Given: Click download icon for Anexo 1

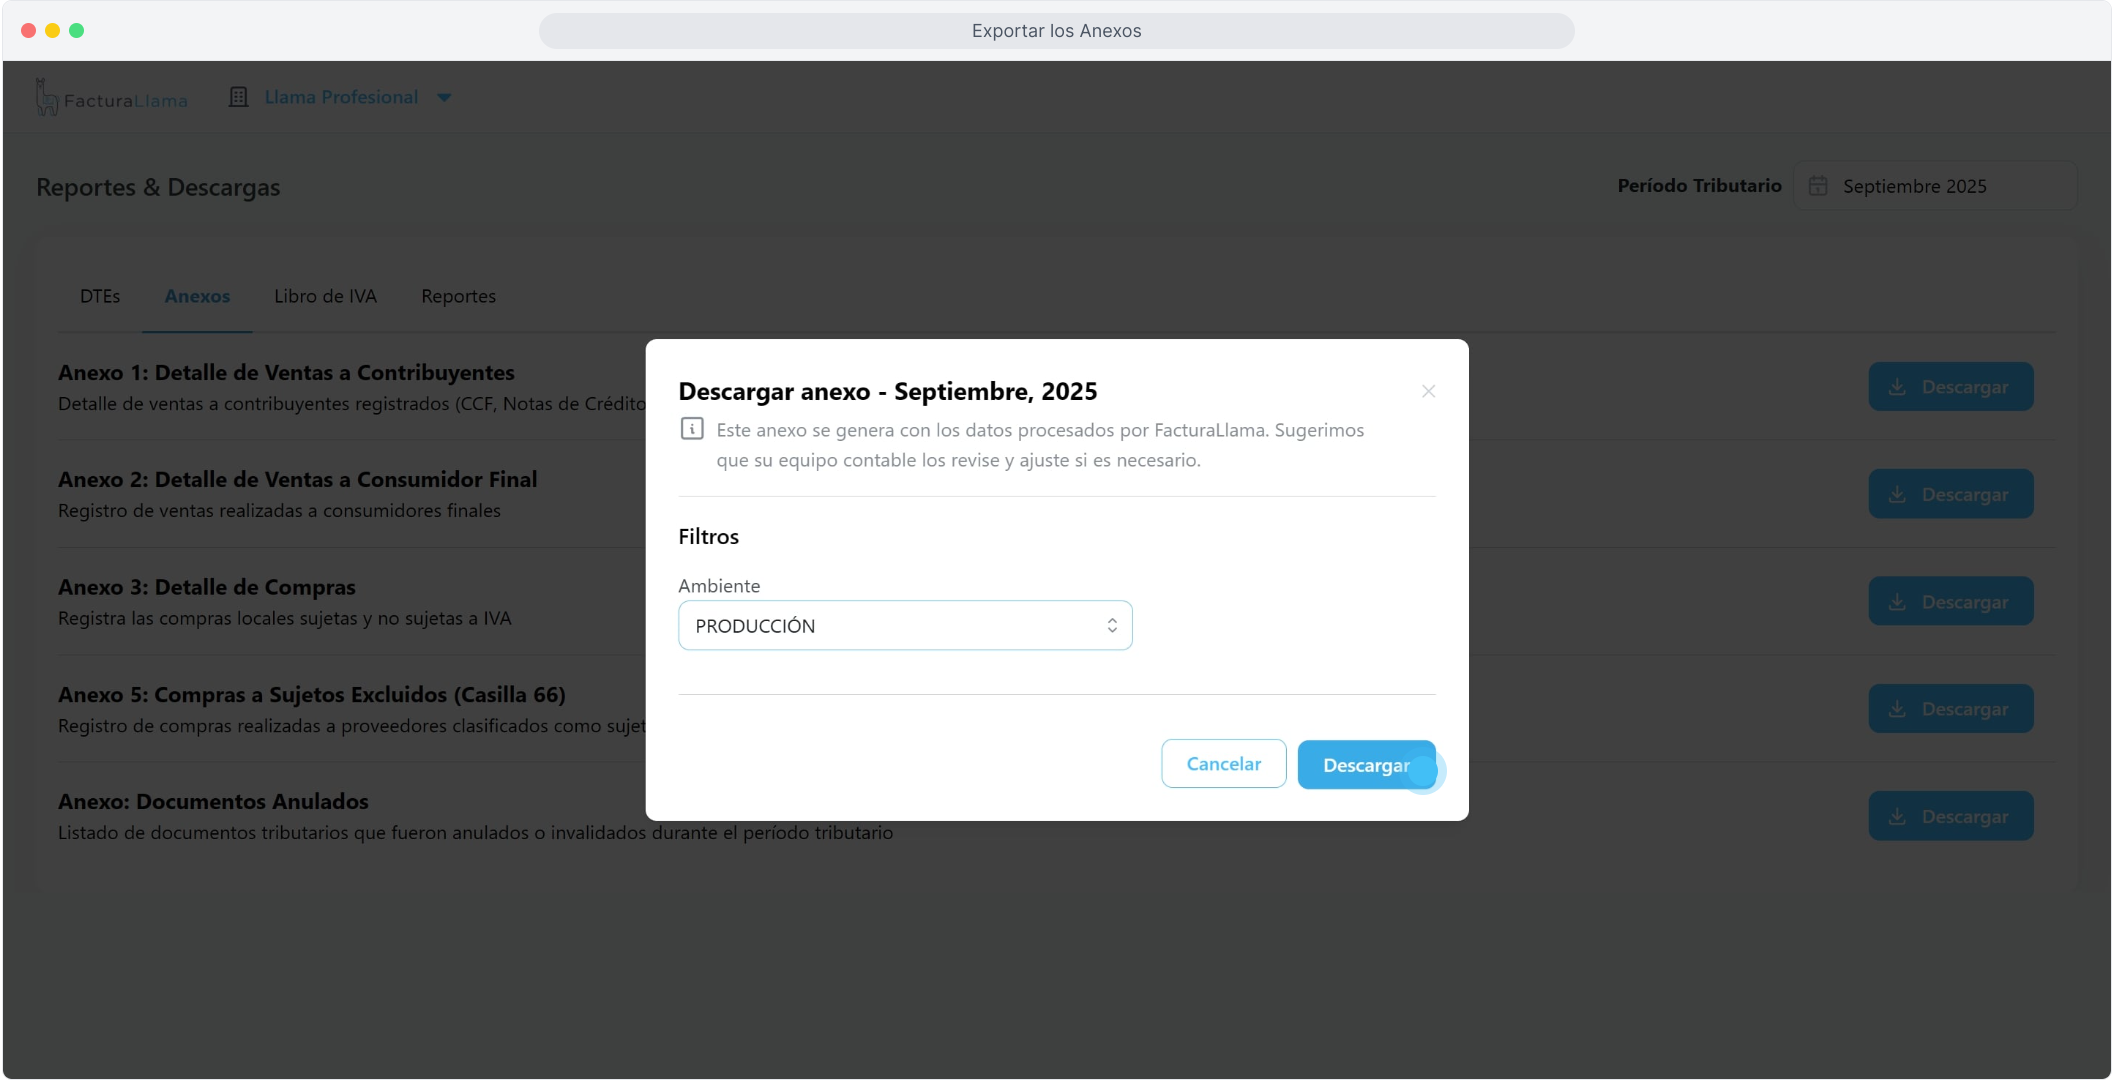Looking at the screenshot, I should (x=1897, y=387).
